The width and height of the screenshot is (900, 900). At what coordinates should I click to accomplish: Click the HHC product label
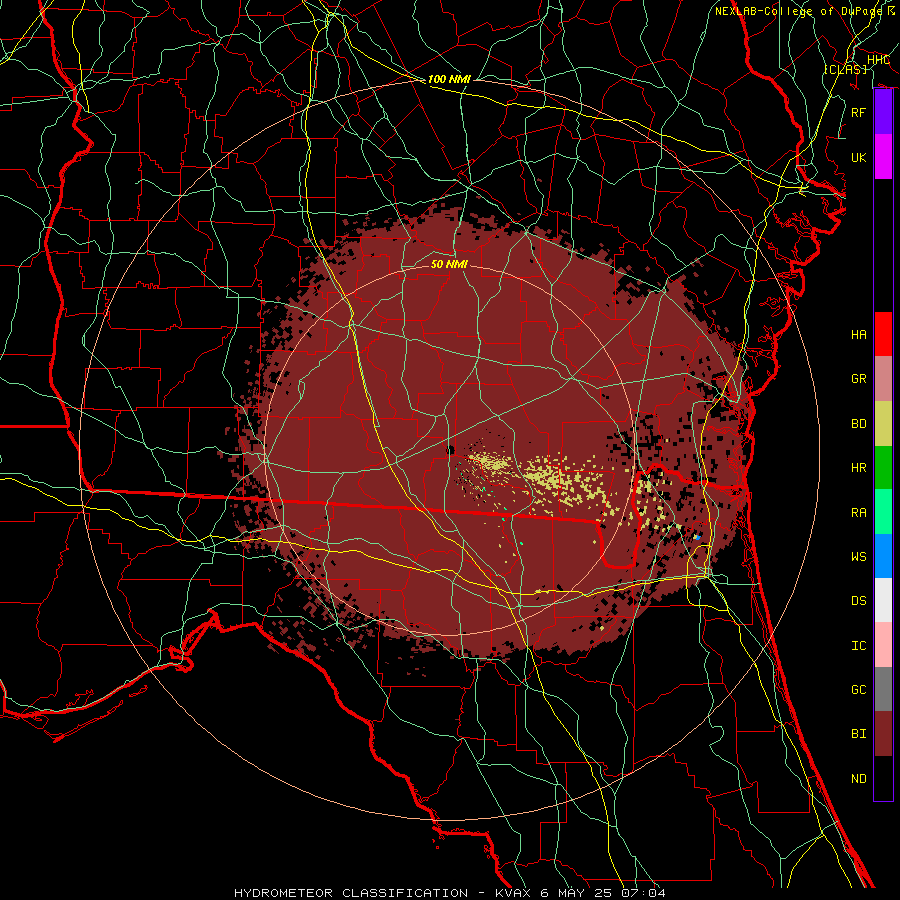coord(878,60)
